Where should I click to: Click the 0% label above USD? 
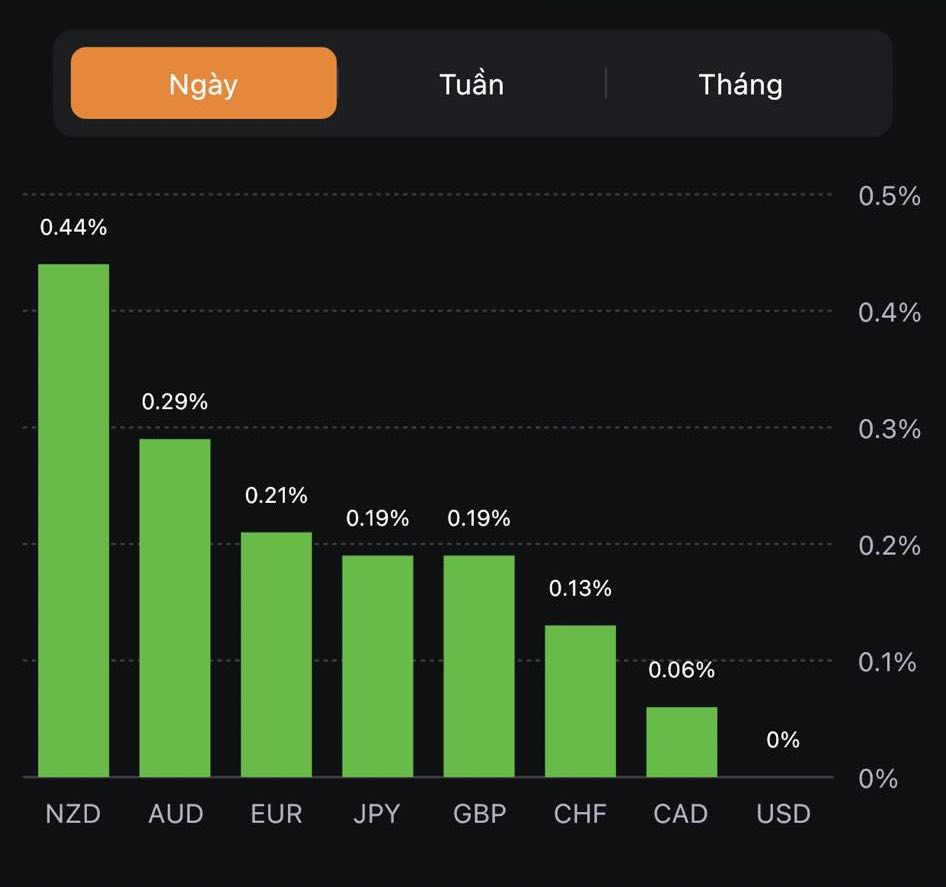(x=783, y=740)
